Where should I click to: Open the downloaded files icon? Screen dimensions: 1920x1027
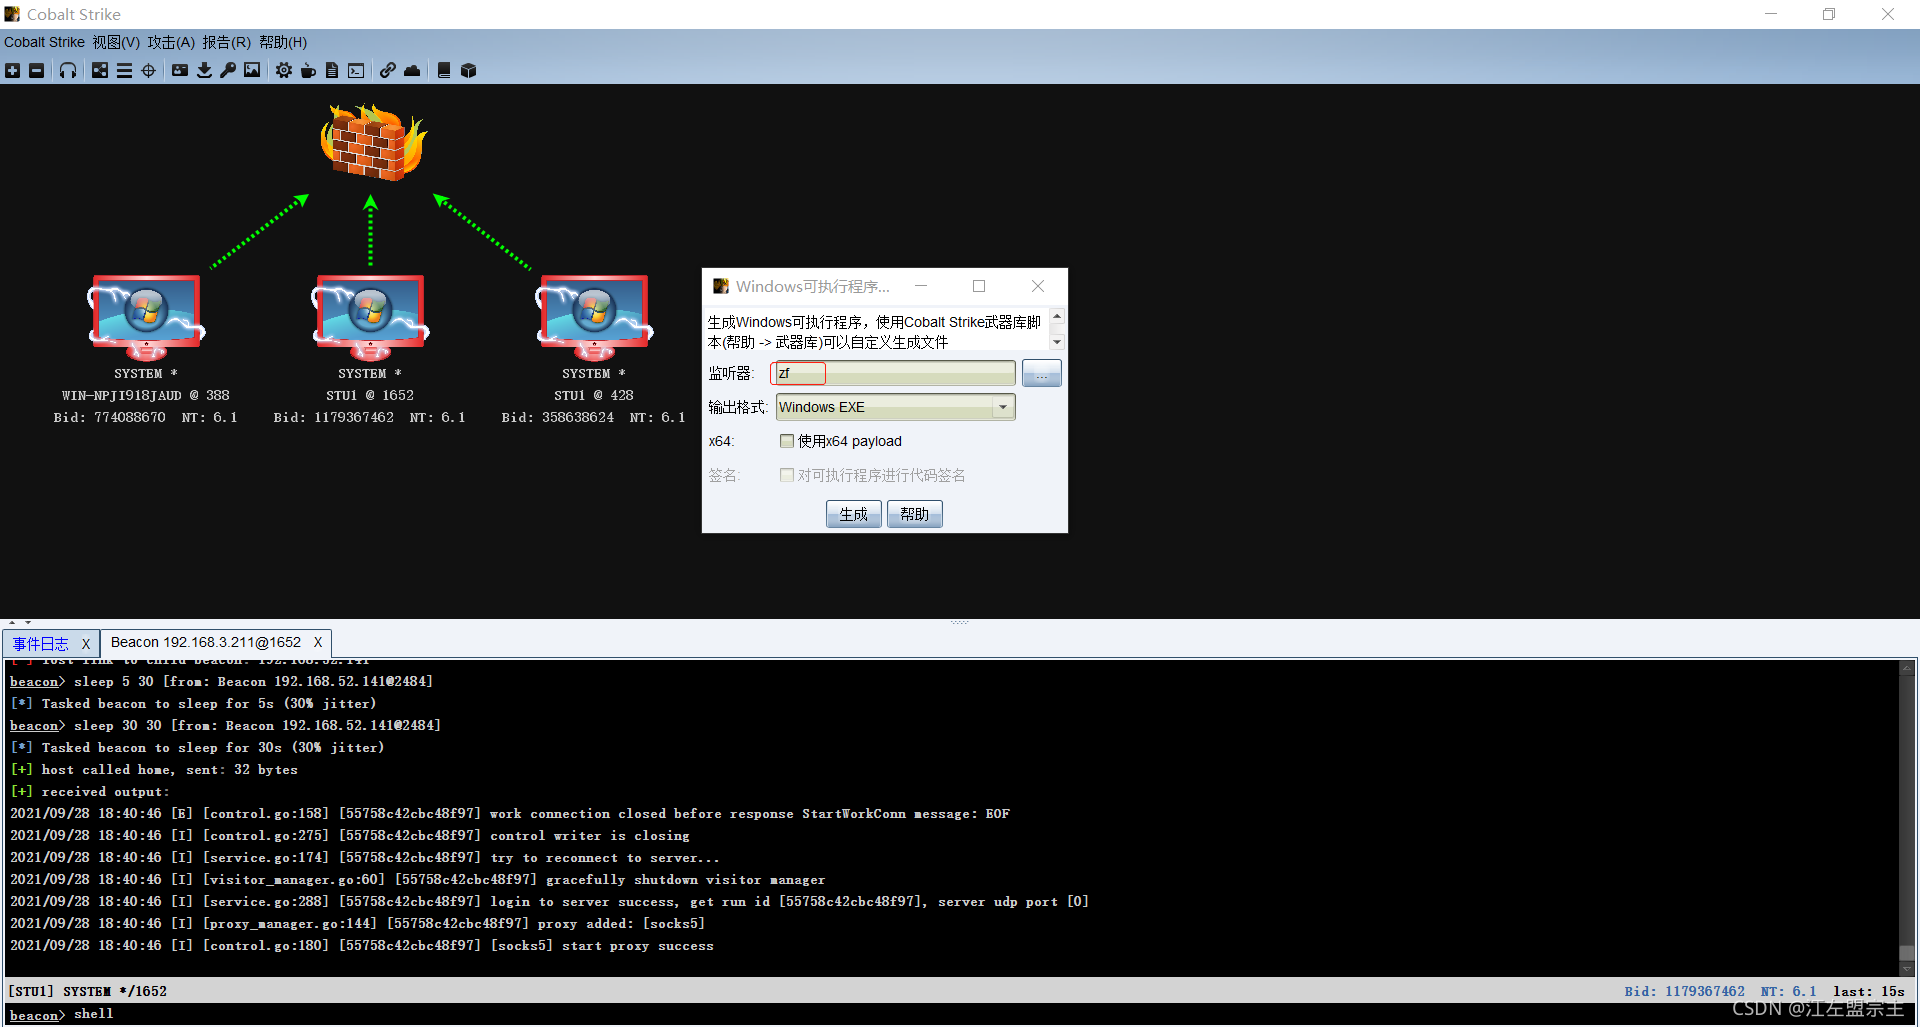tap(204, 70)
